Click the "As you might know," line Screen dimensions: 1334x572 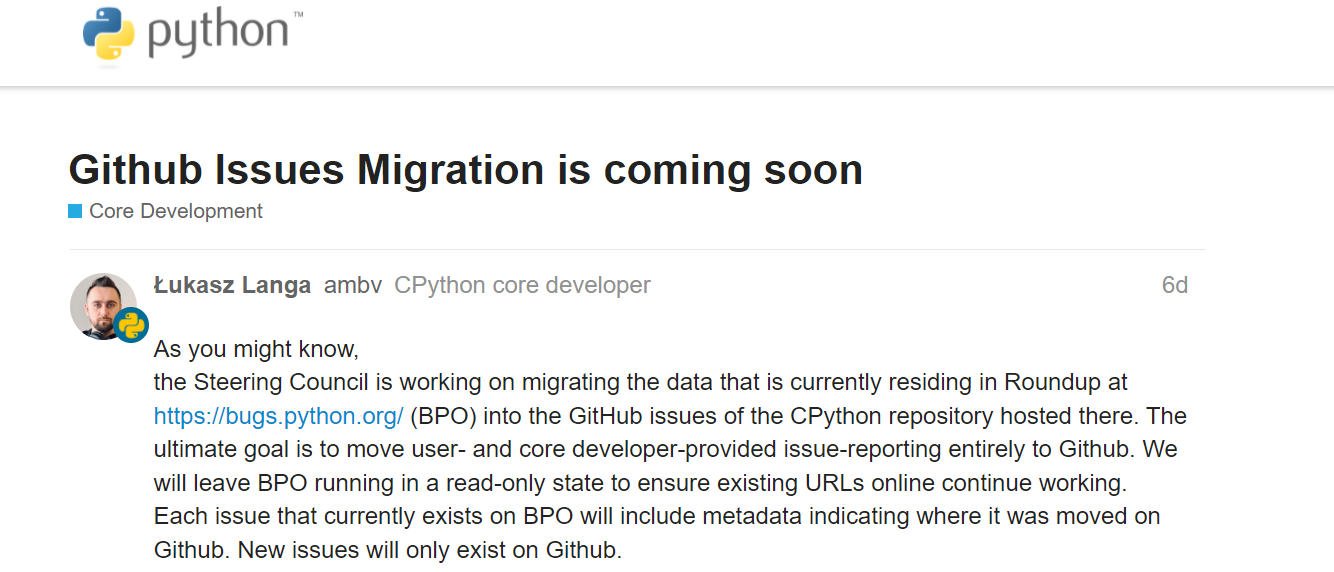(x=256, y=350)
